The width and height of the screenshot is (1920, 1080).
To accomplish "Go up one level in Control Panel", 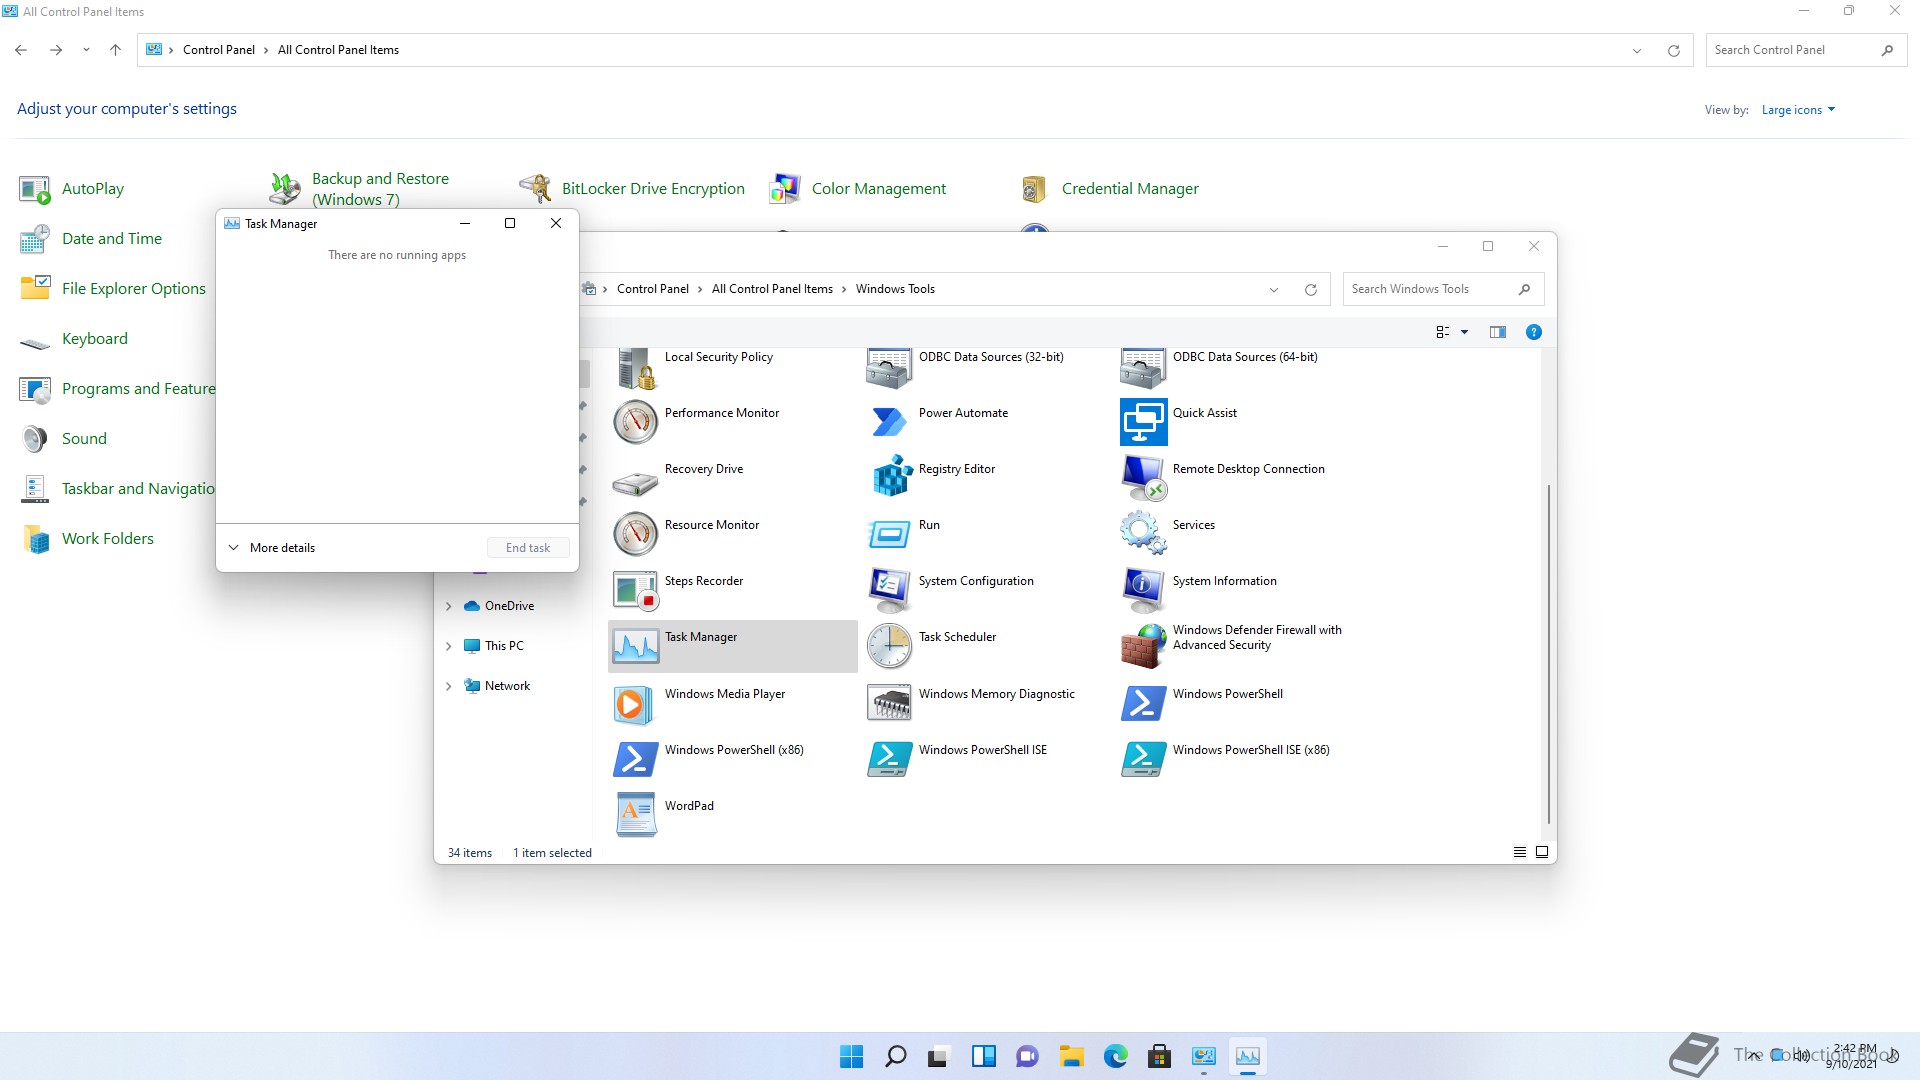I will [x=115, y=50].
